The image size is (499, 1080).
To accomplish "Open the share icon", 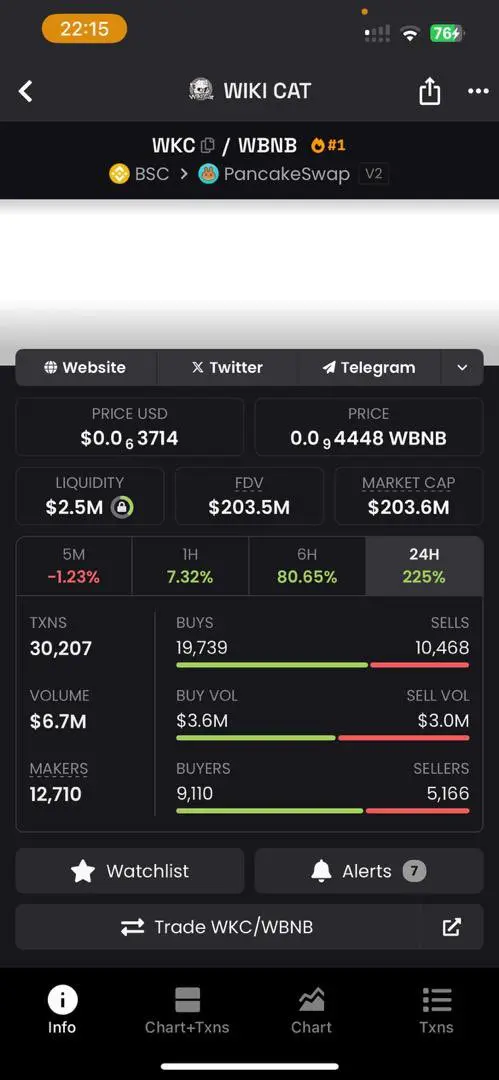I will (x=429, y=90).
